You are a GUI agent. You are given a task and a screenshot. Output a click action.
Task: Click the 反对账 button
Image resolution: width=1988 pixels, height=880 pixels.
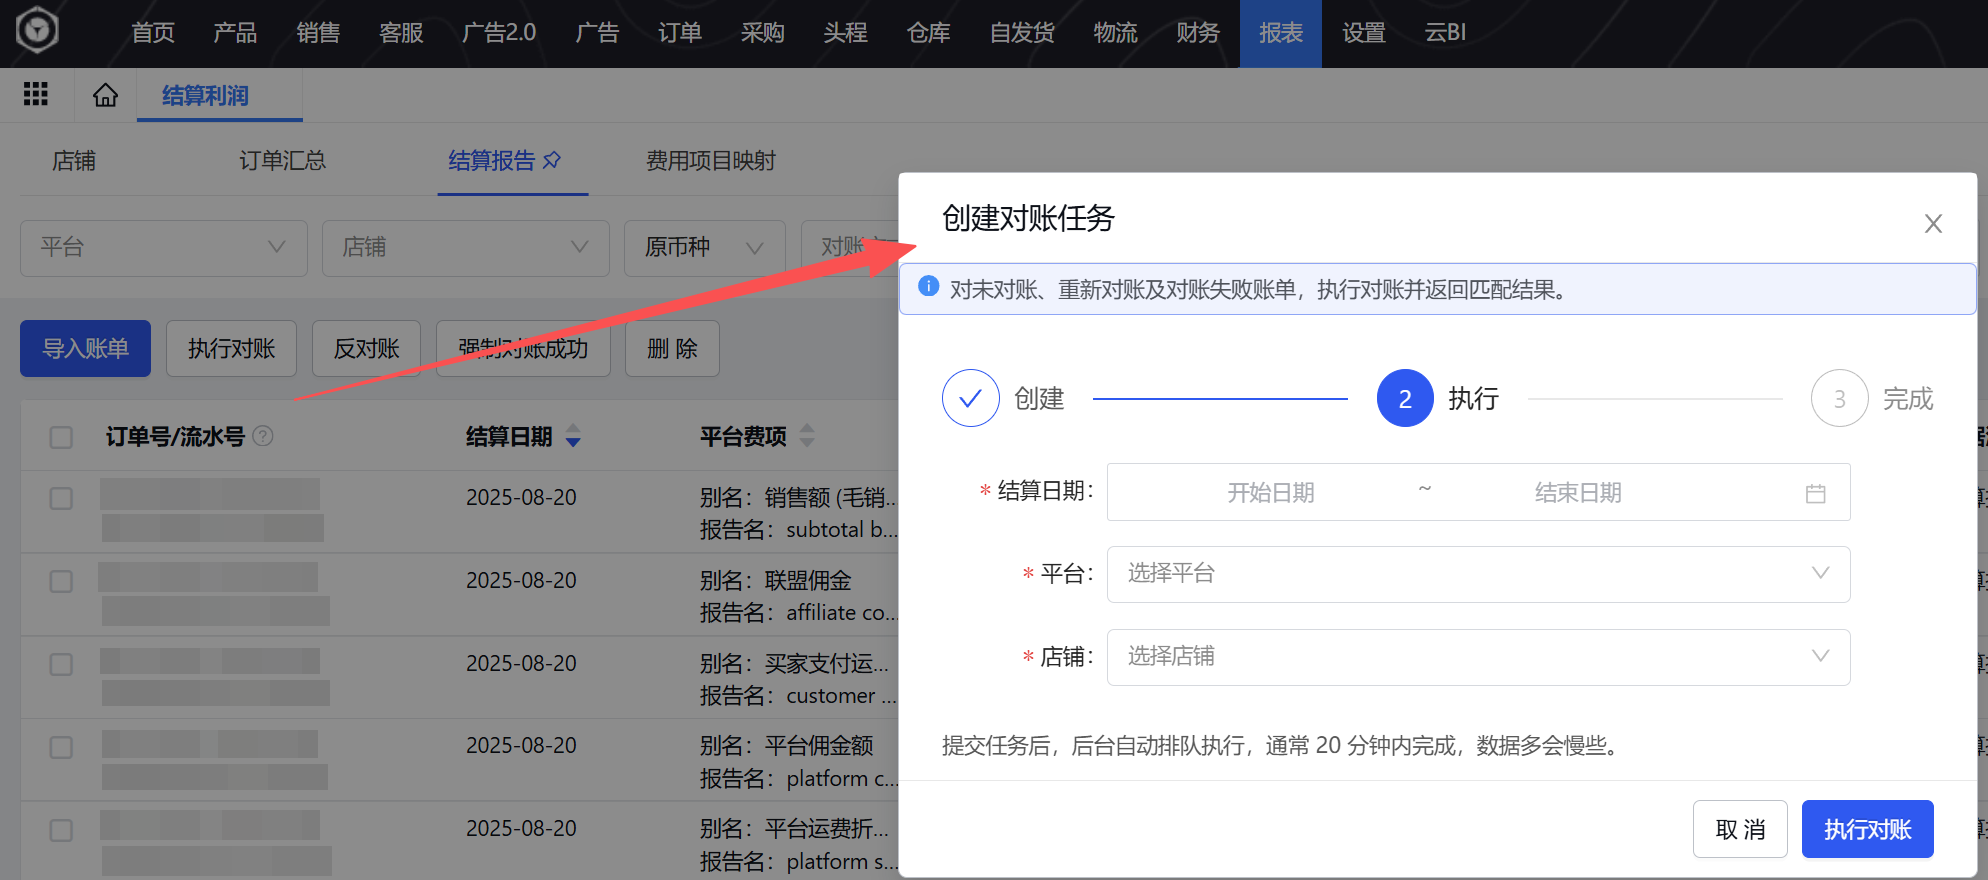(366, 348)
